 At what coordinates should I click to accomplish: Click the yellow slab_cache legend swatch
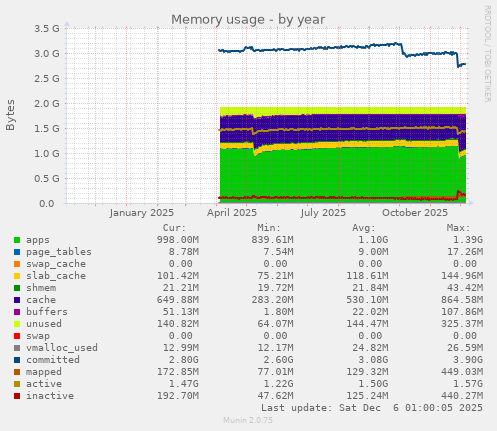point(17,276)
